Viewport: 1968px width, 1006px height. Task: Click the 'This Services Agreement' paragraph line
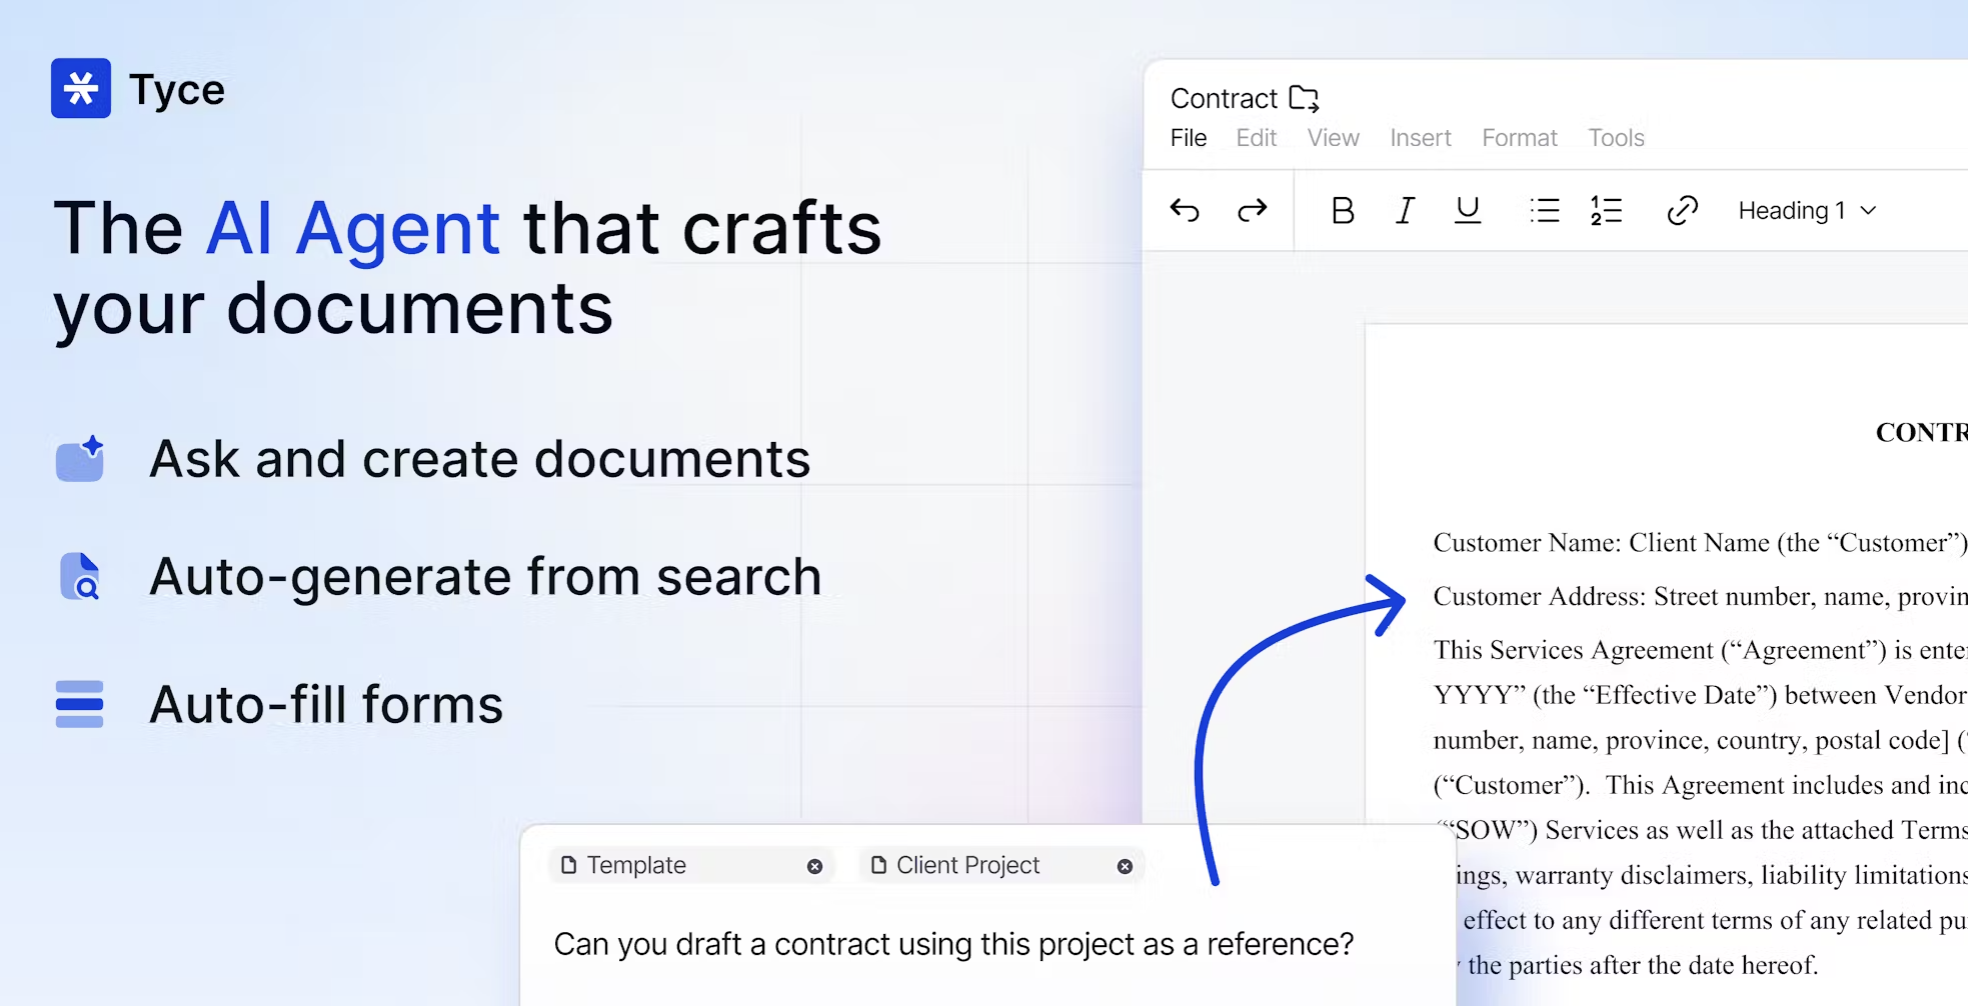[1700, 650]
